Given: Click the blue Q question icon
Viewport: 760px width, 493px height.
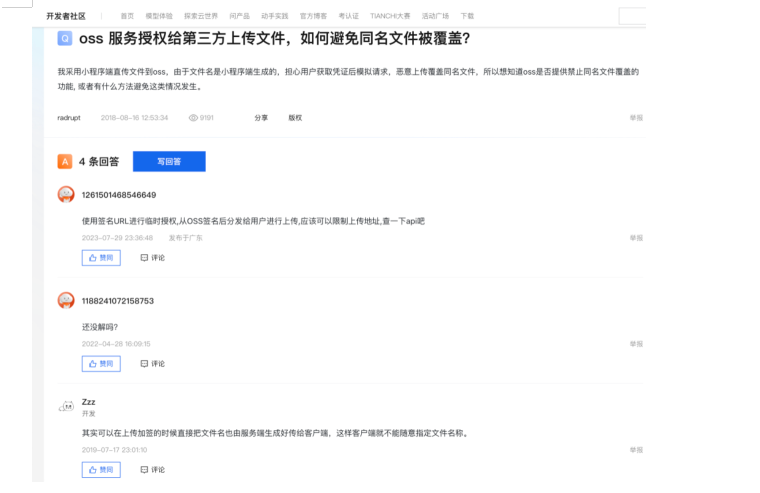Looking at the screenshot, I should [x=65, y=38].
